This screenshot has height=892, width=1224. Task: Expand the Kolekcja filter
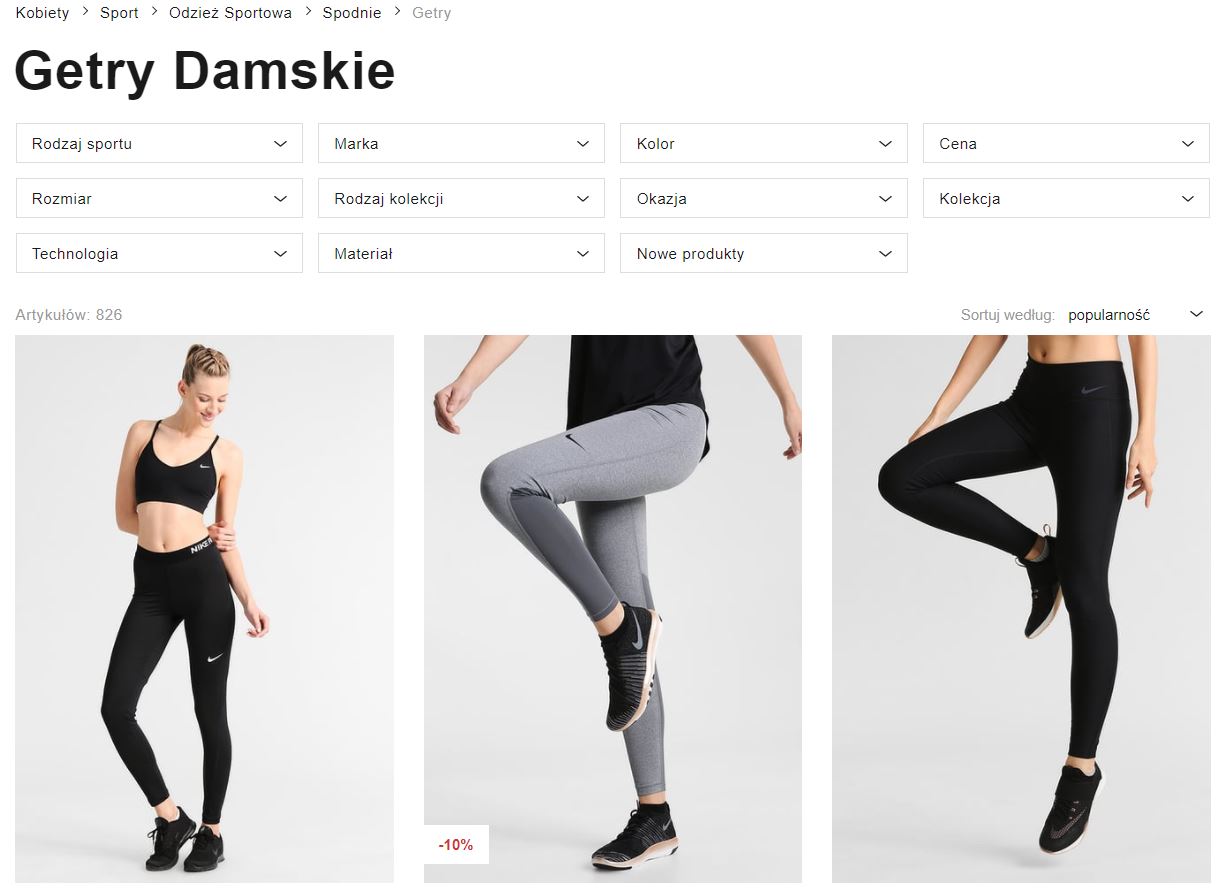pos(1066,198)
